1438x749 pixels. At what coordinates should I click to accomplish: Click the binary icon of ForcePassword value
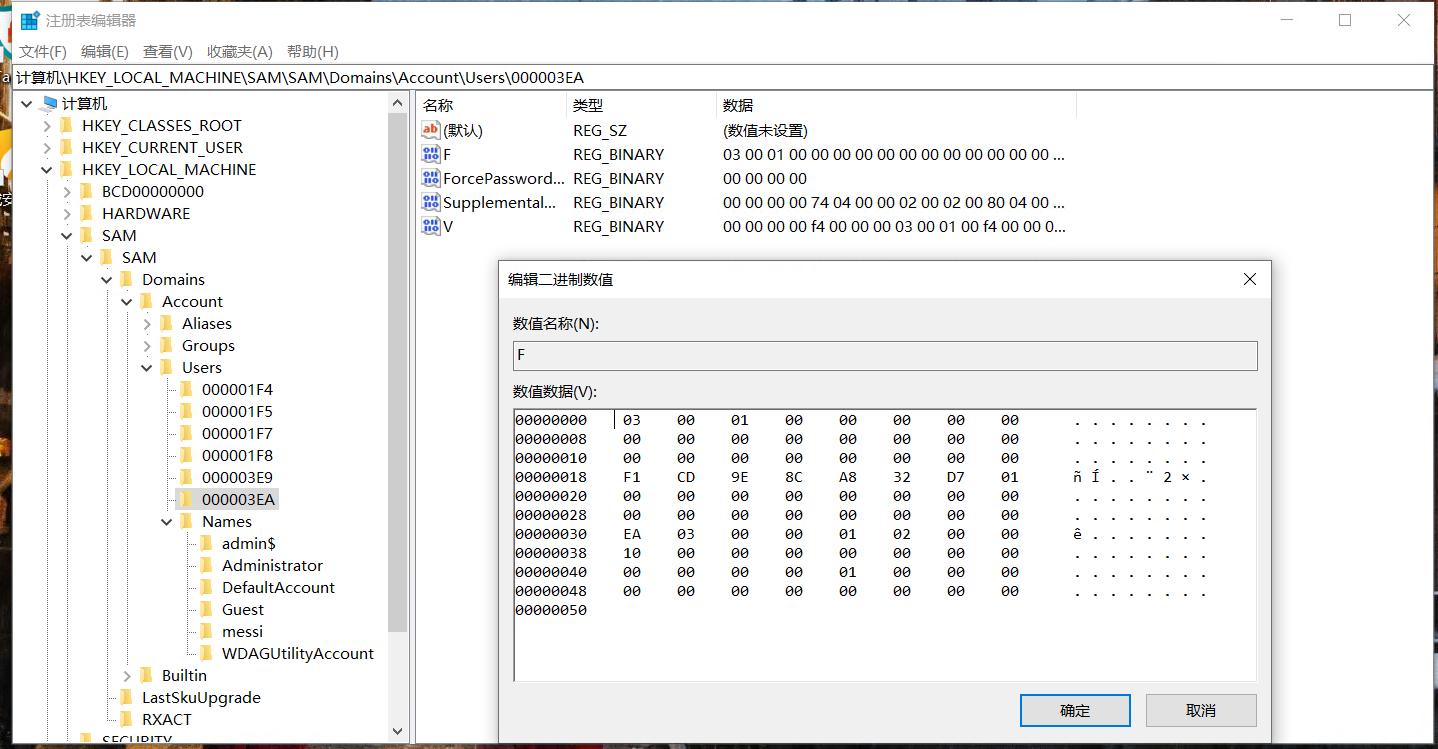pyautogui.click(x=431, y=178)
